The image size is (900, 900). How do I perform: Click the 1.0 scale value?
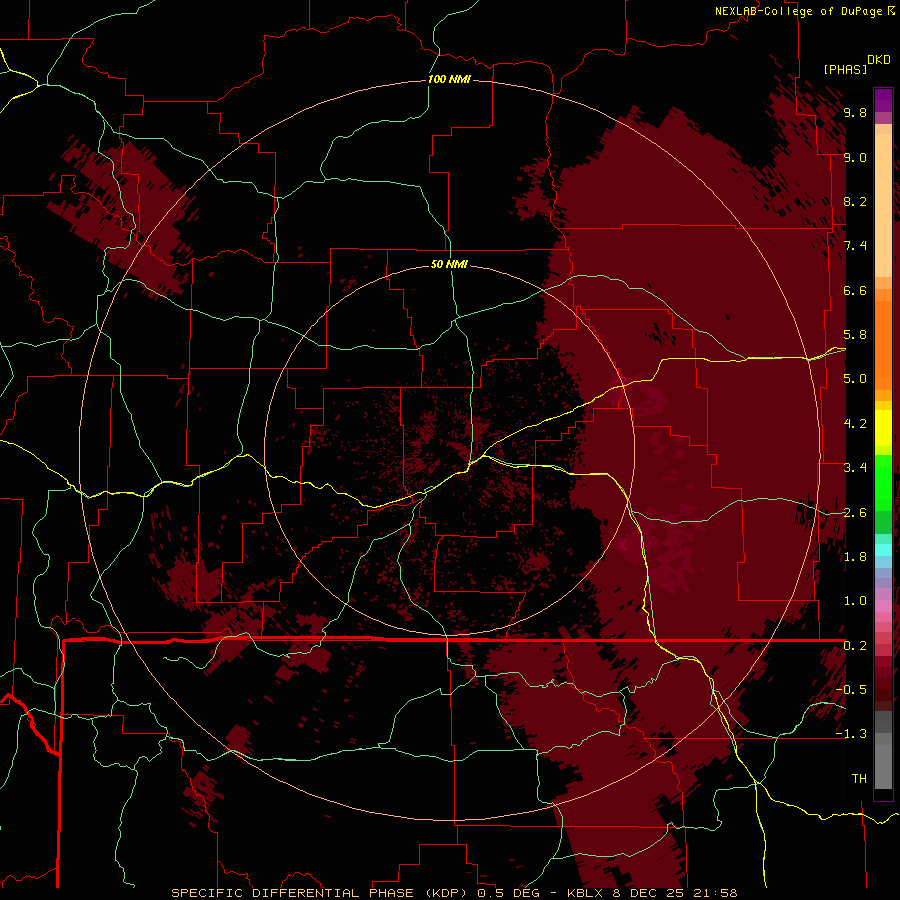pos(855,601)
